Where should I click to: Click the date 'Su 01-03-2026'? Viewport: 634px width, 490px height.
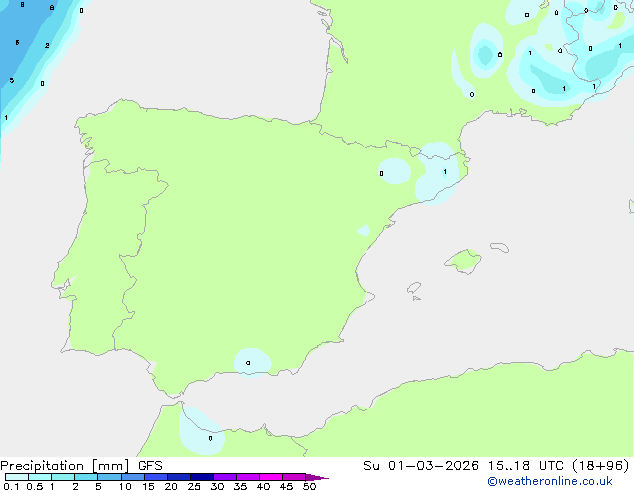(421, 465)
